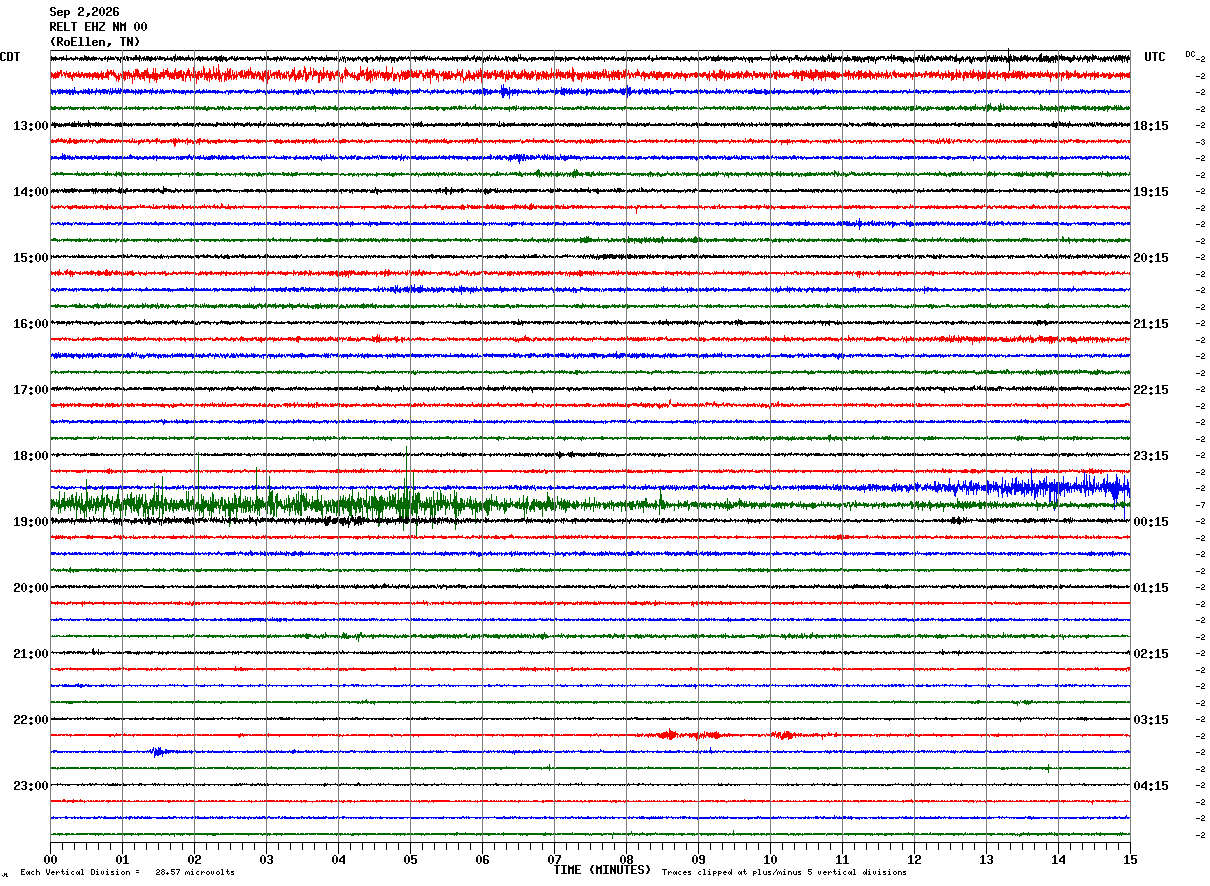Click the minute 05 axis tick label
The height and width of the screenshot is (886, 1210).
pos(410,860)
